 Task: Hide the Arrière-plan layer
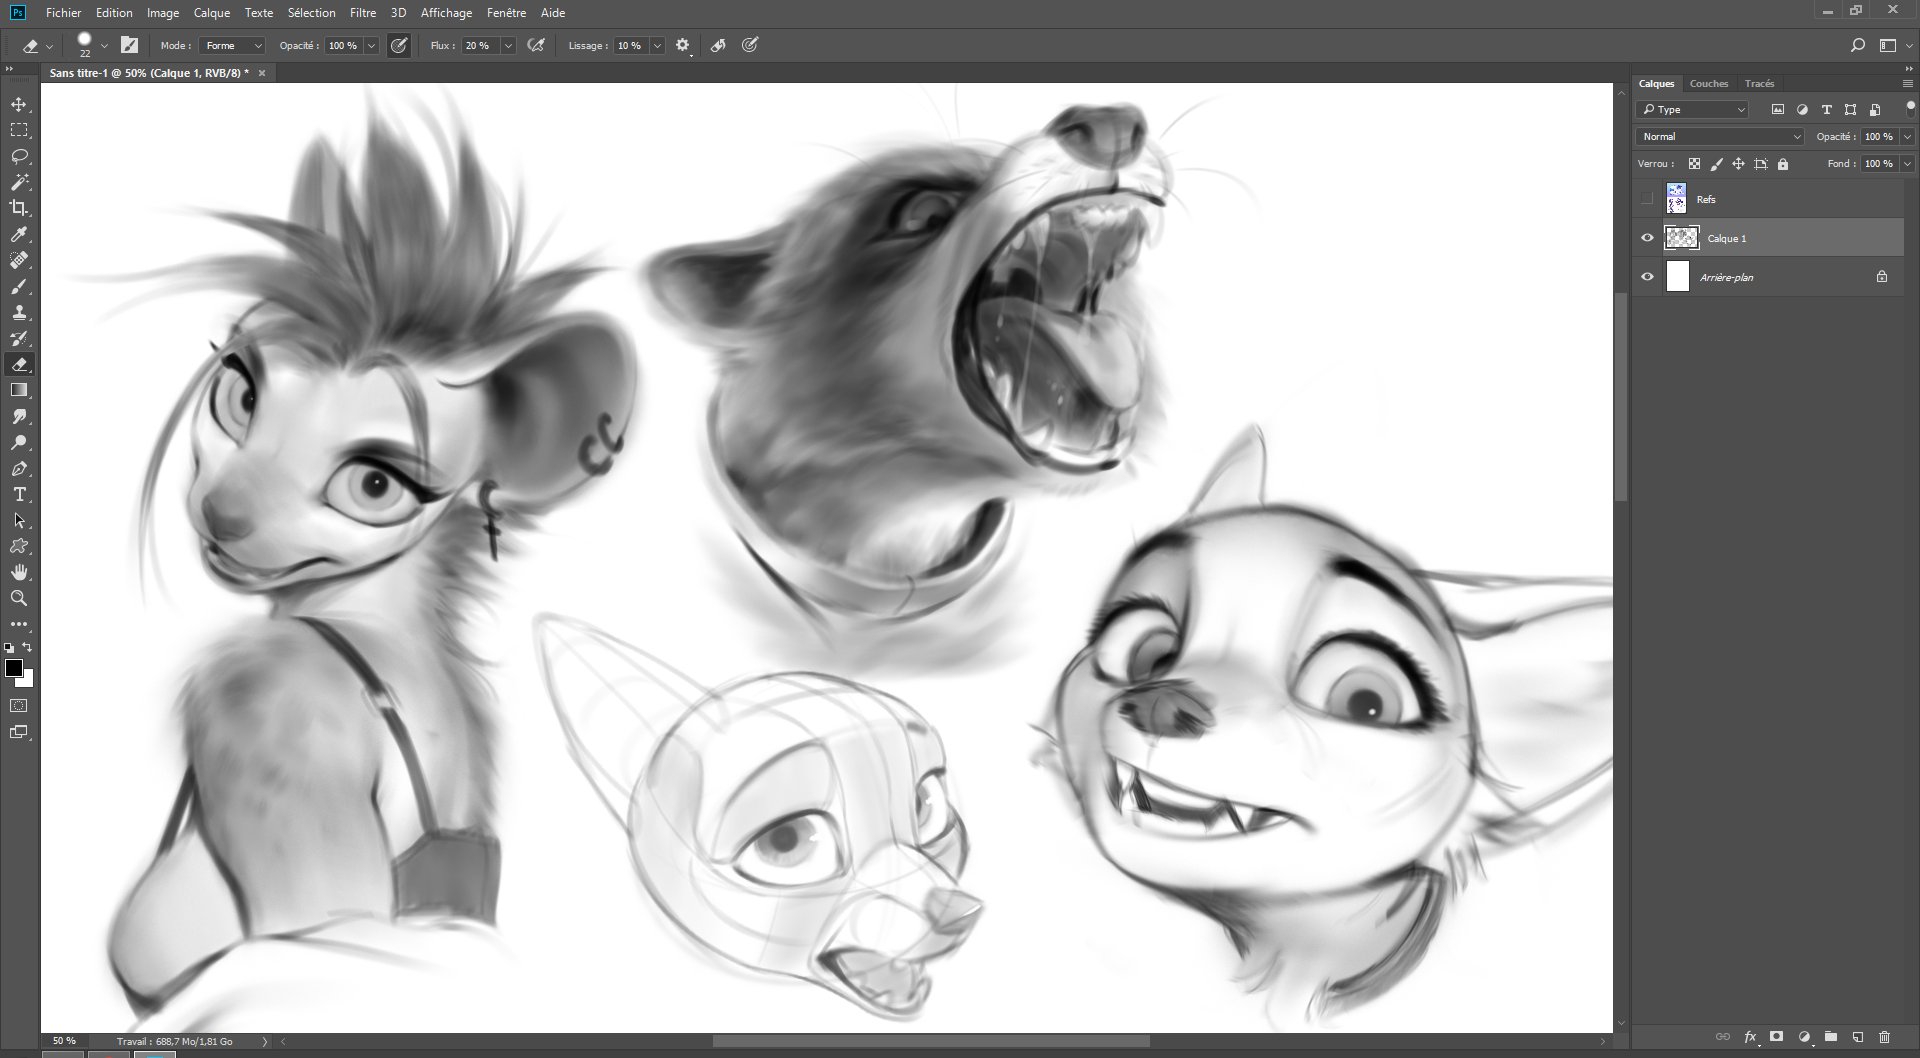pos(1647,277)
